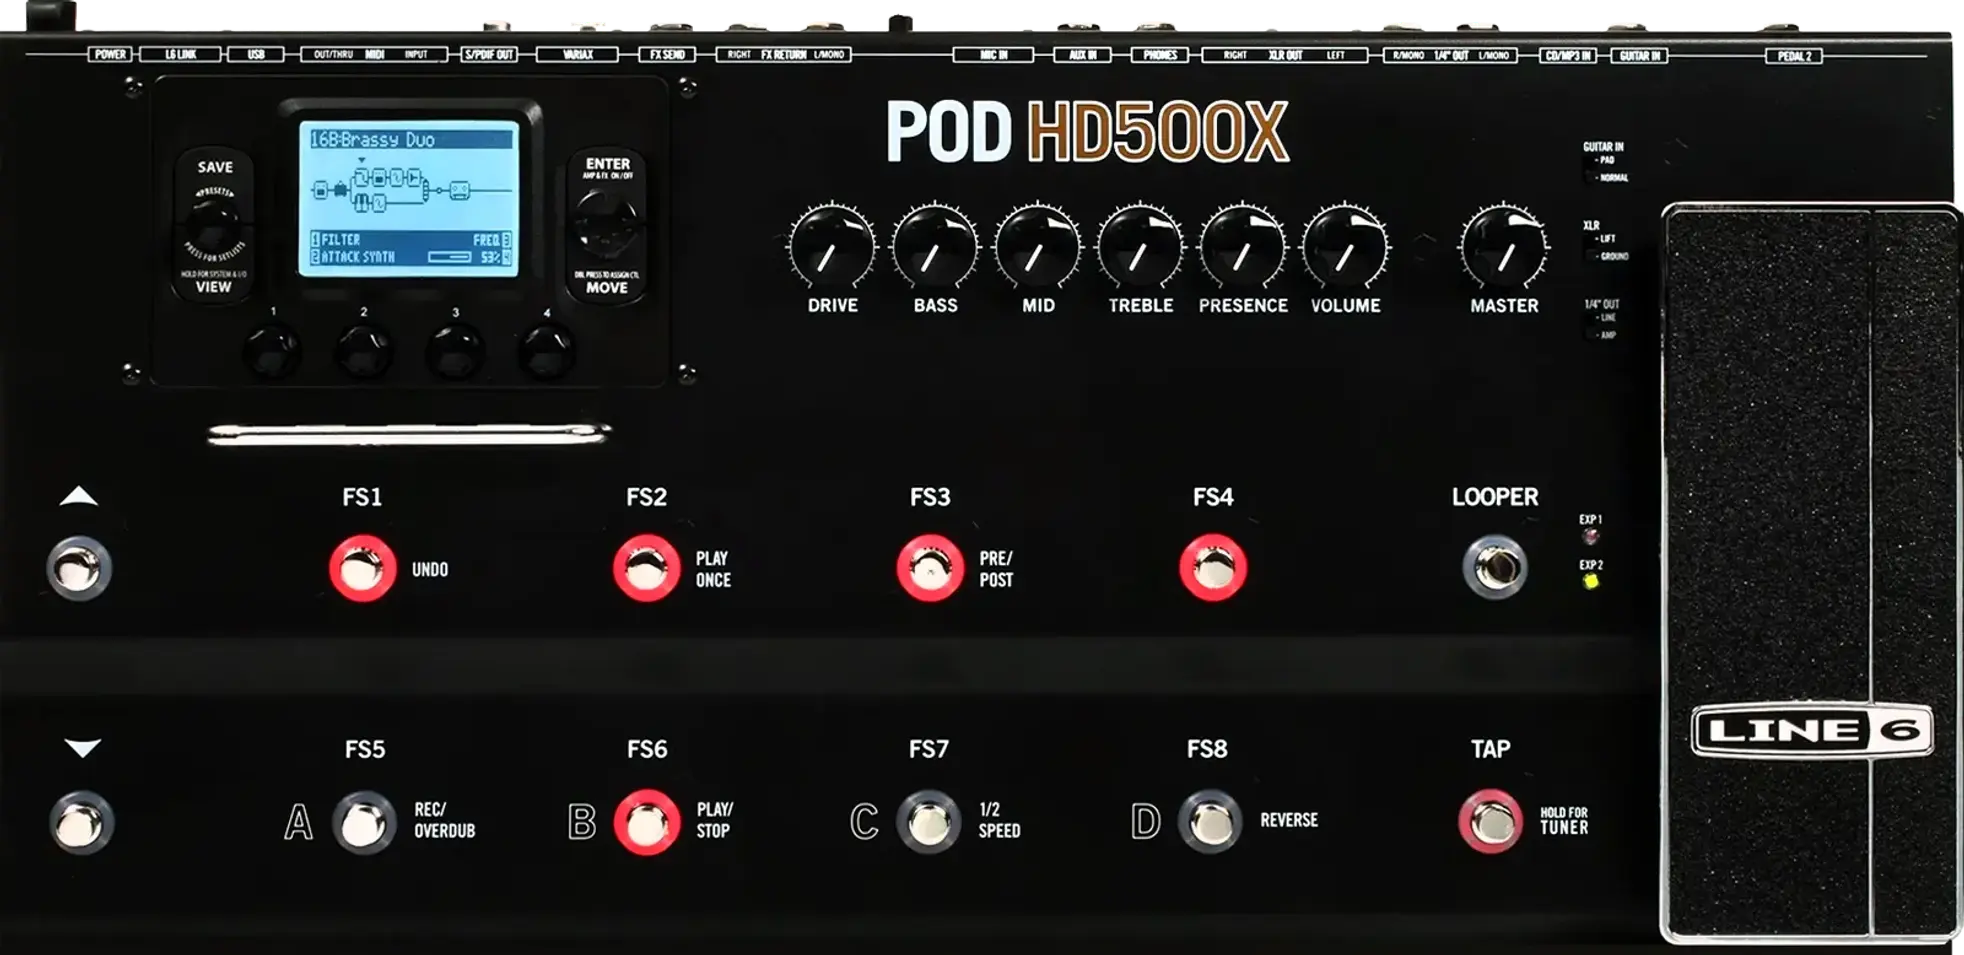The image size is (1964, 955).
Task: Click the selected-block arrow marker on LCD
Action: 362,160
